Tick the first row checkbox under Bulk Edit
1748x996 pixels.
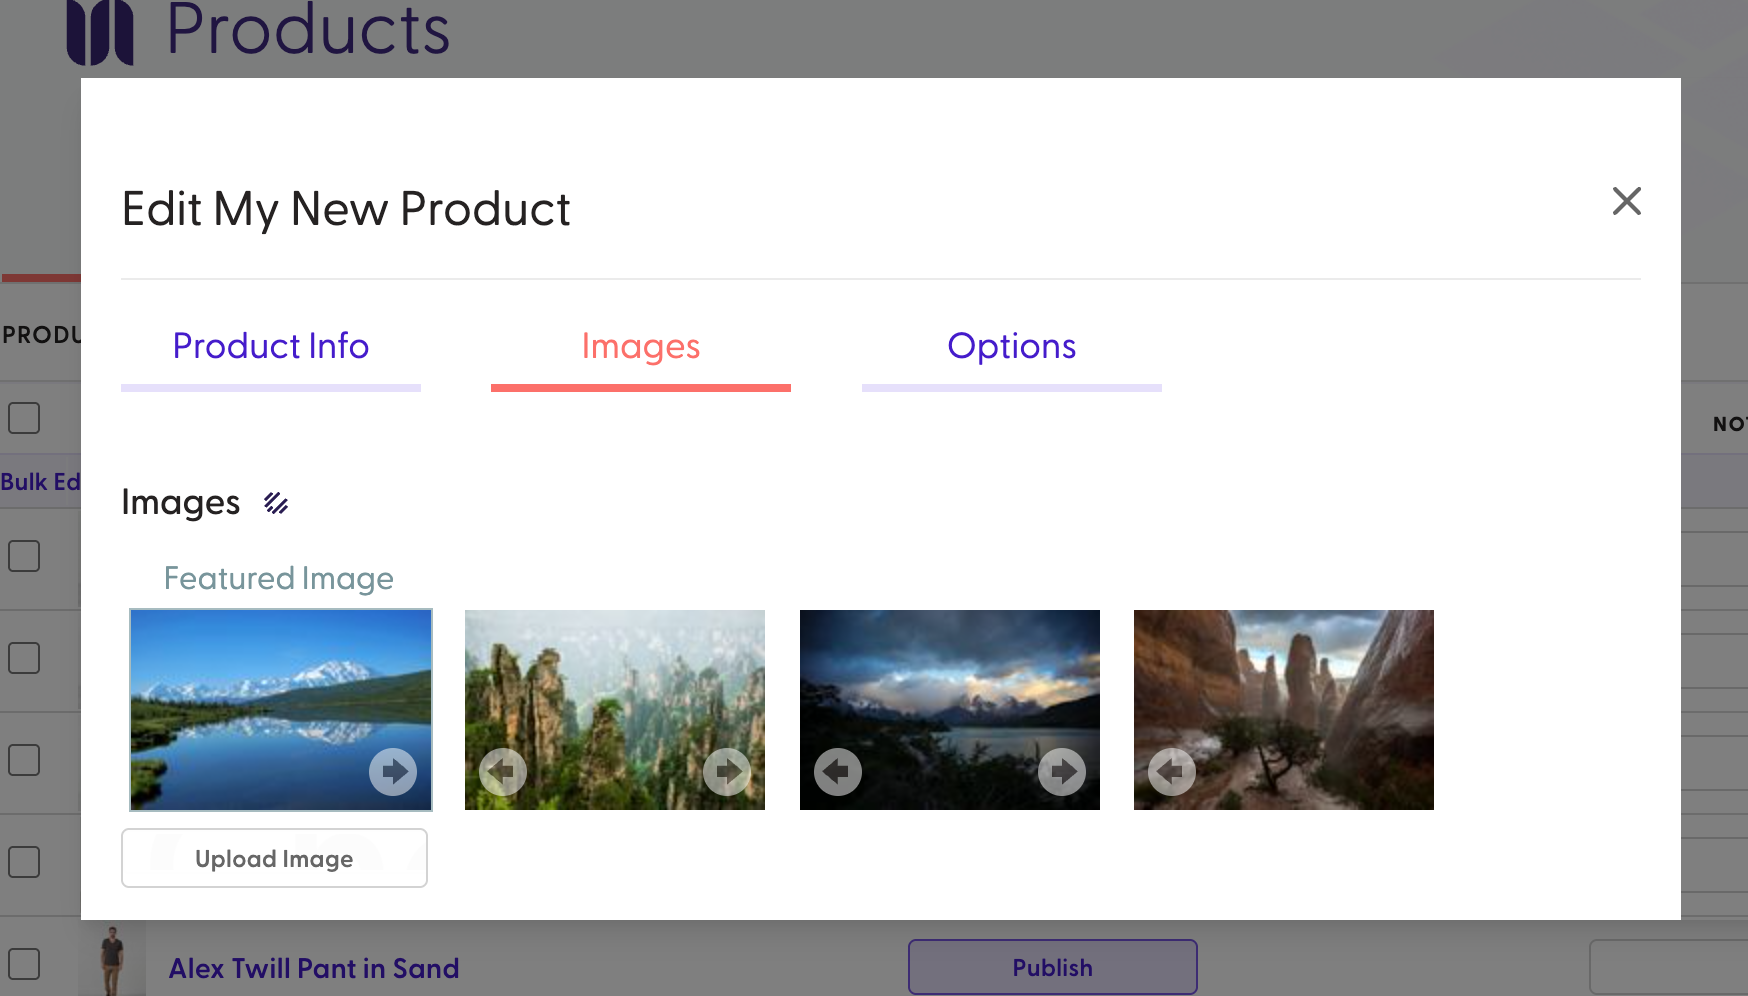[x=24, y=556]
